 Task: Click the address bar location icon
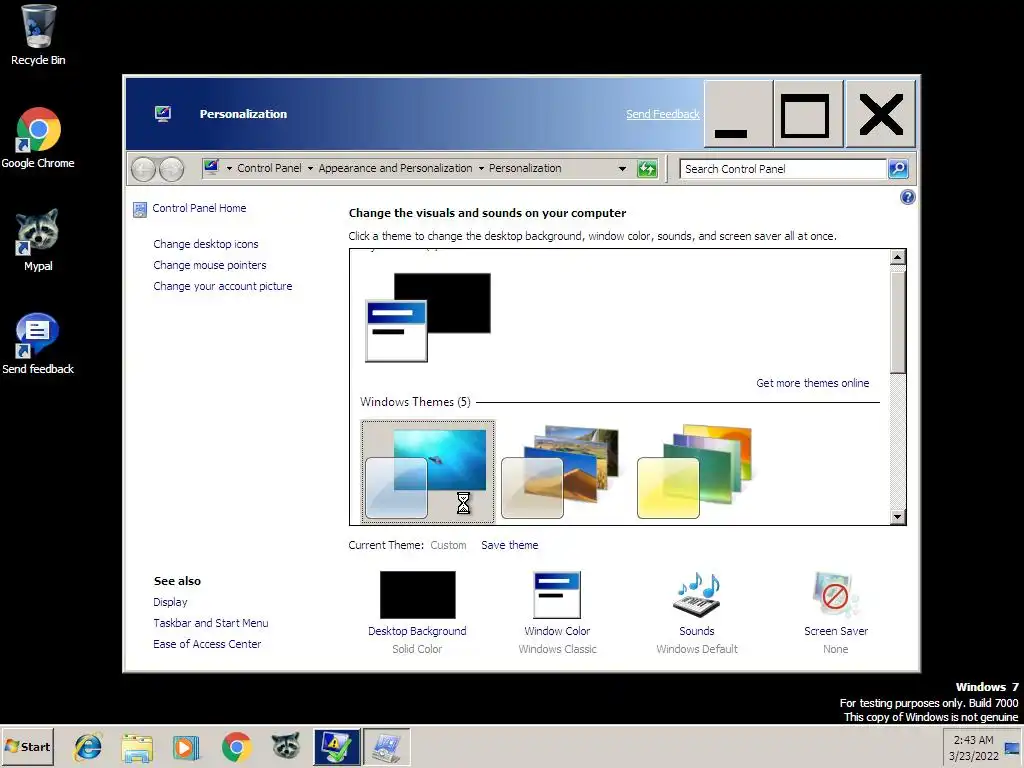pos(211,168)
